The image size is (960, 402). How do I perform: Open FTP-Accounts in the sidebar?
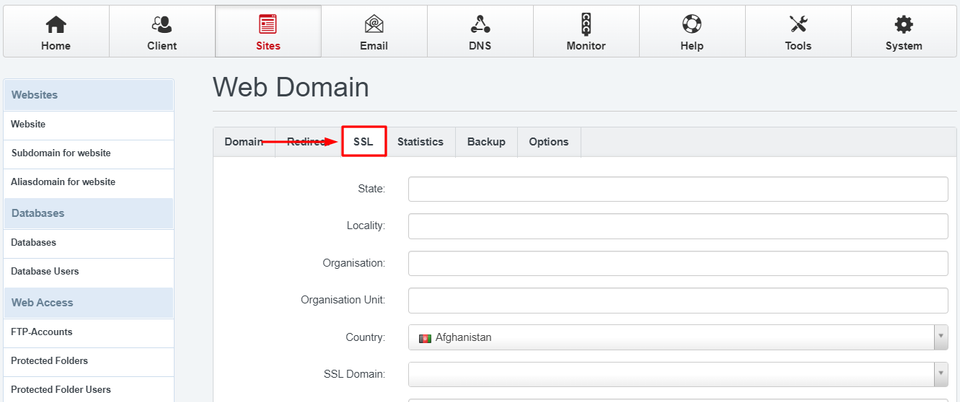(41, 332)
